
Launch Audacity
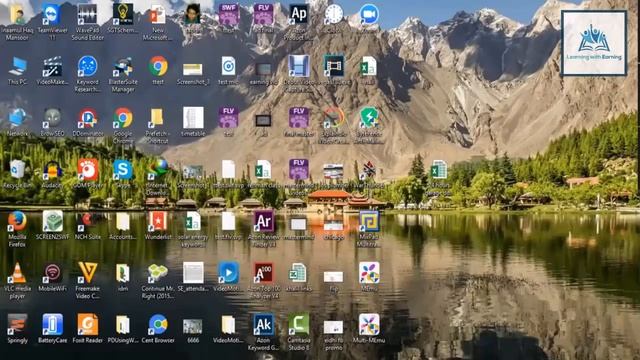[52, 170]
